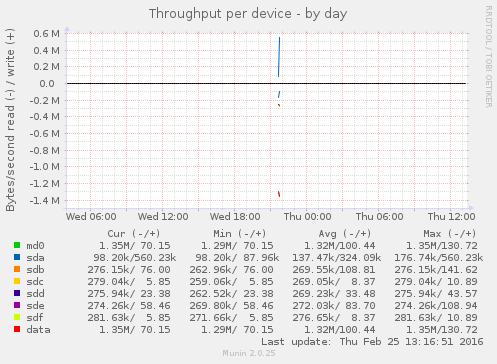Screen dimensions: 497x364
Task: Click the 'sda' legend label
Action: click(35, 258)
